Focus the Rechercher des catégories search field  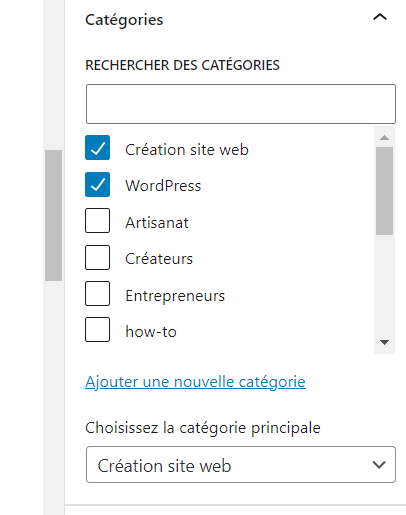coord(241,104)
